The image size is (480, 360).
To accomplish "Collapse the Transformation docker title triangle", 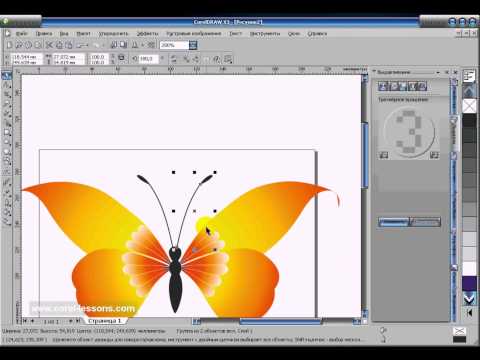I will click(374, 71).
